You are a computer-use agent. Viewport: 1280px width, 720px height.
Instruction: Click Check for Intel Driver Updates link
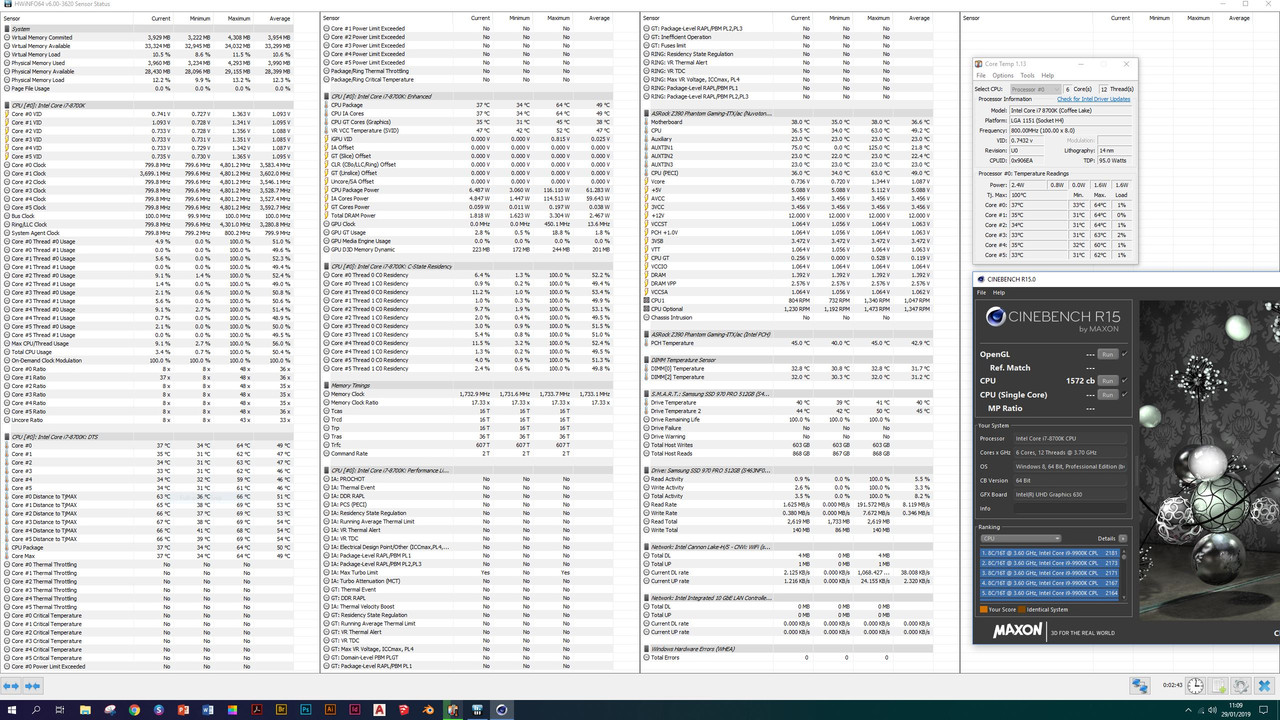pyautogui.click(x=1093, y=99)
